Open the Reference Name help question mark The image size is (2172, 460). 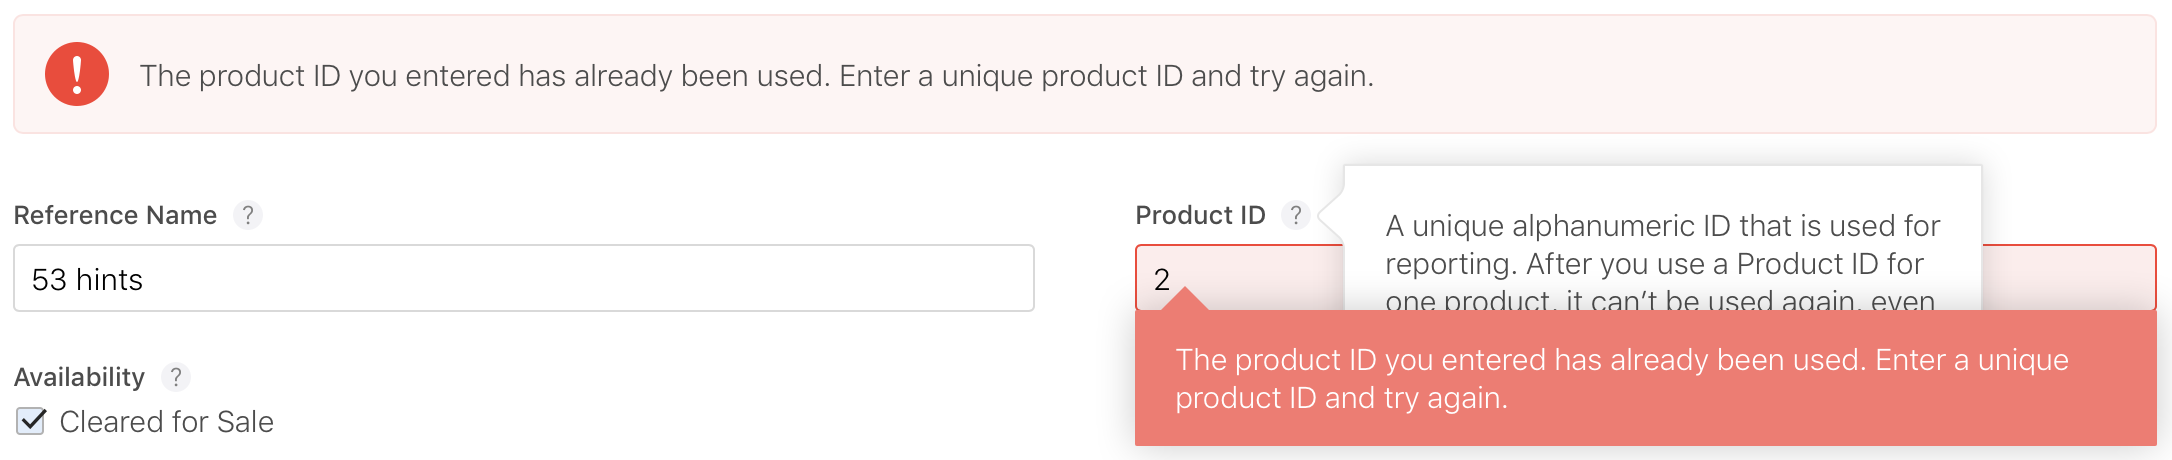[x=248, y=215]
